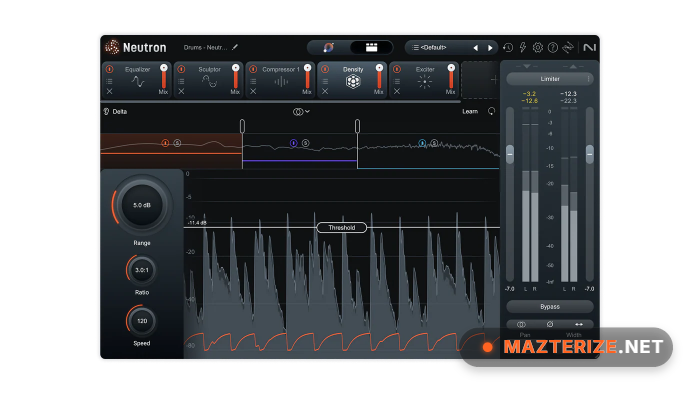Image resolution: width=700 pixels, height=394 pixels.
Task: Toggle the Equalizer module power
Action: [109, 69]
